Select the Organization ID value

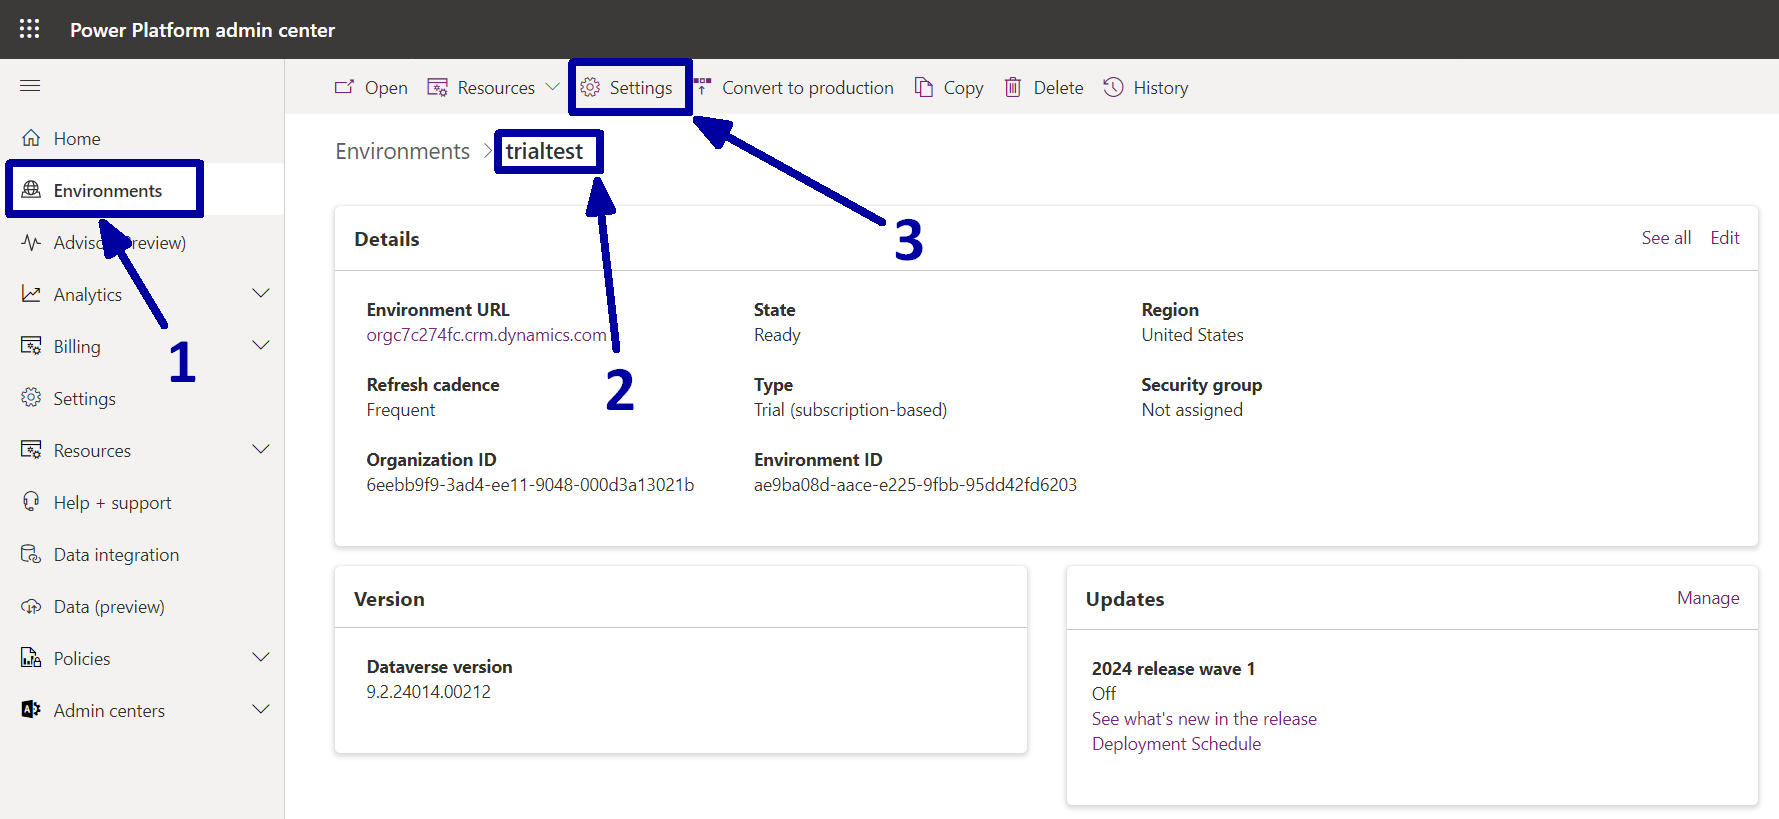(530, 485)
